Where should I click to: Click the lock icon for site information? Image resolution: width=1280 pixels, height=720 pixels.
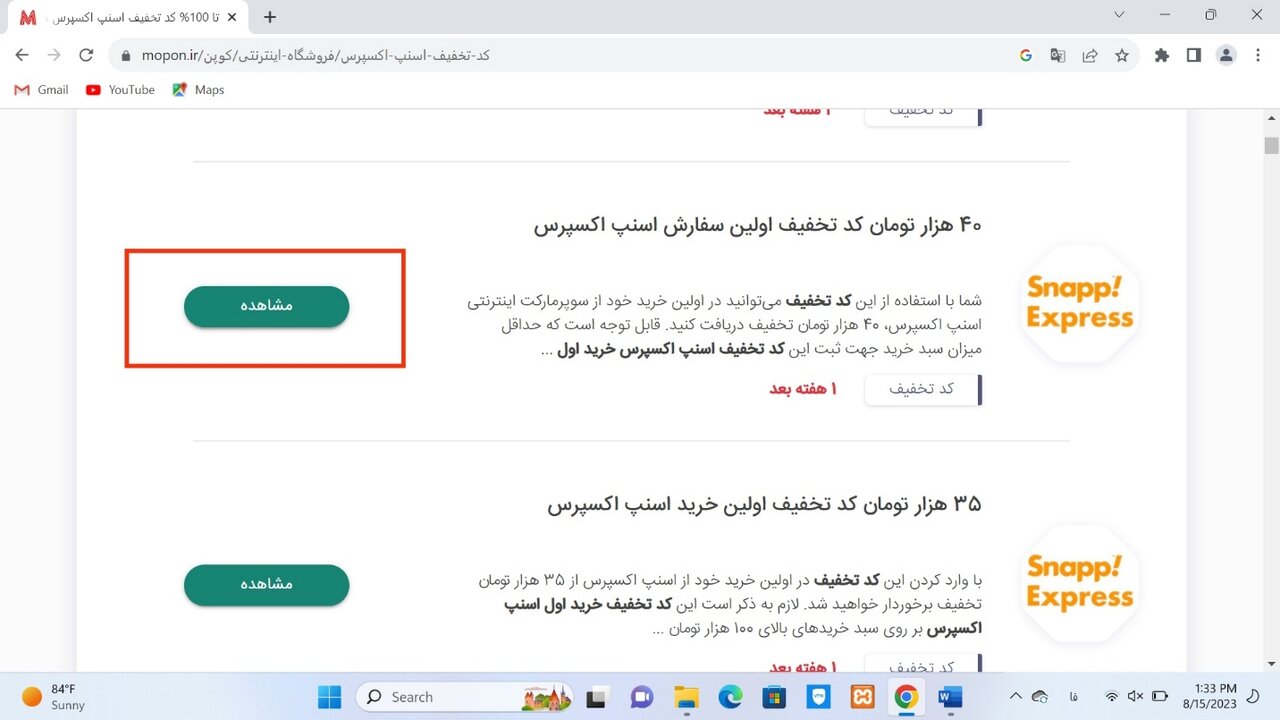click(125, 56)
